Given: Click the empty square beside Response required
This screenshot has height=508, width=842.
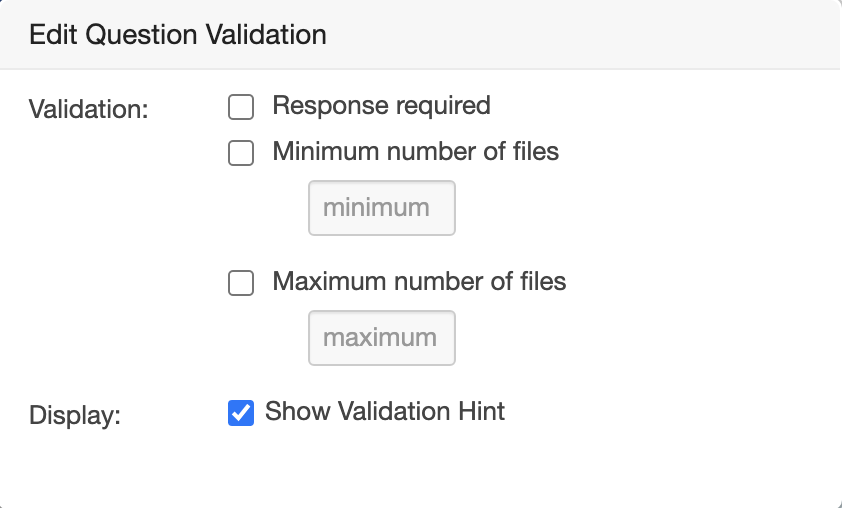Looking at the screenshot, I should 241,107.
